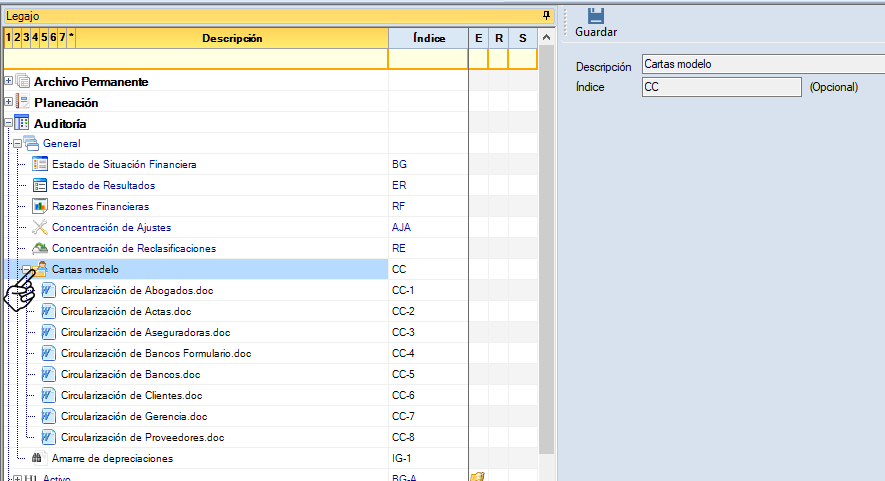Screen dimensions: 885x481
Task: Click the Estado de Resultados icon
Action: (x=40, y=185)
